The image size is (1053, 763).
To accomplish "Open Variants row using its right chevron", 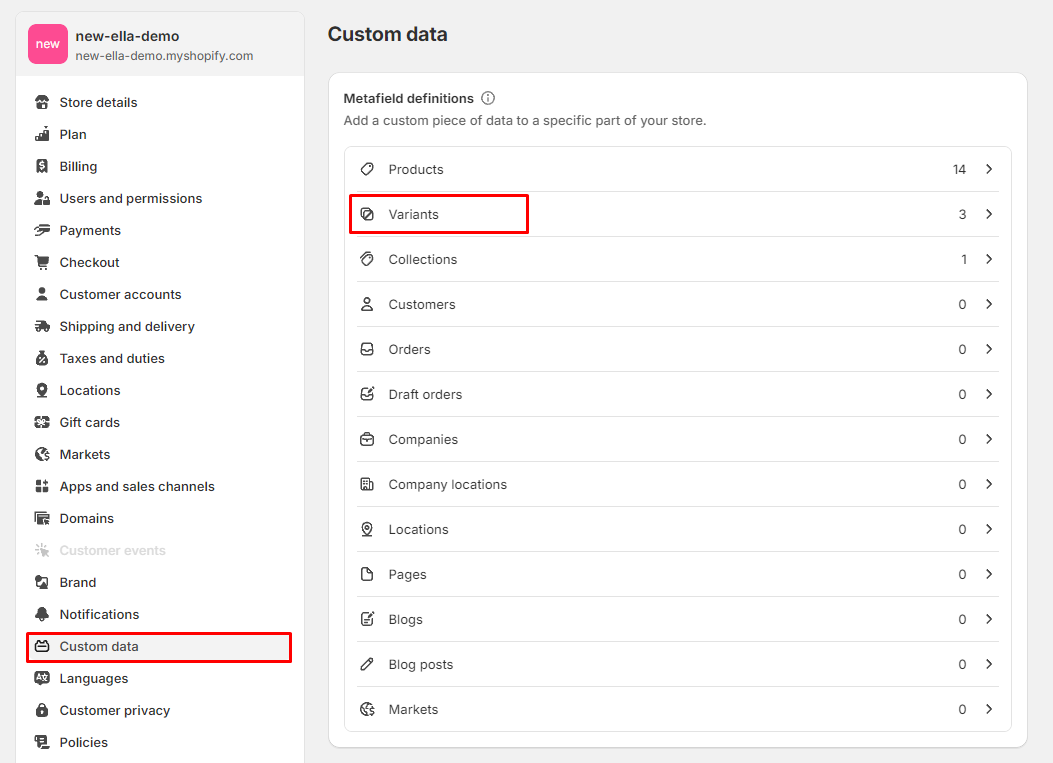I will [989, 214].
